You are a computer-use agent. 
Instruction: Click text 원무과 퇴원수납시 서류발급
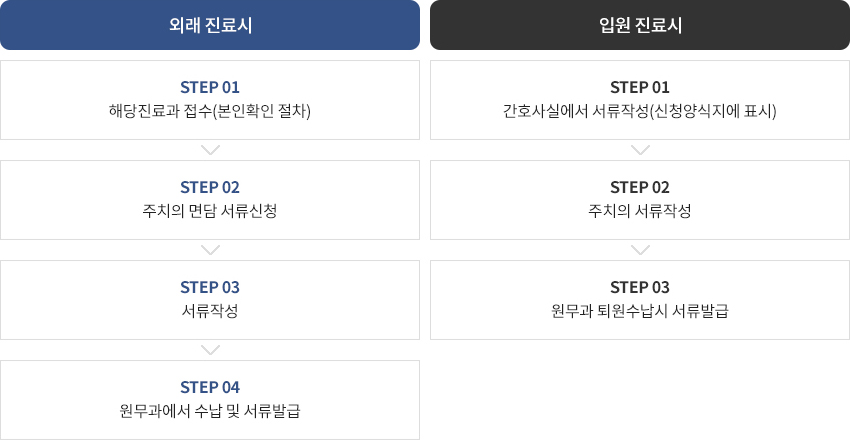(640, 312)
